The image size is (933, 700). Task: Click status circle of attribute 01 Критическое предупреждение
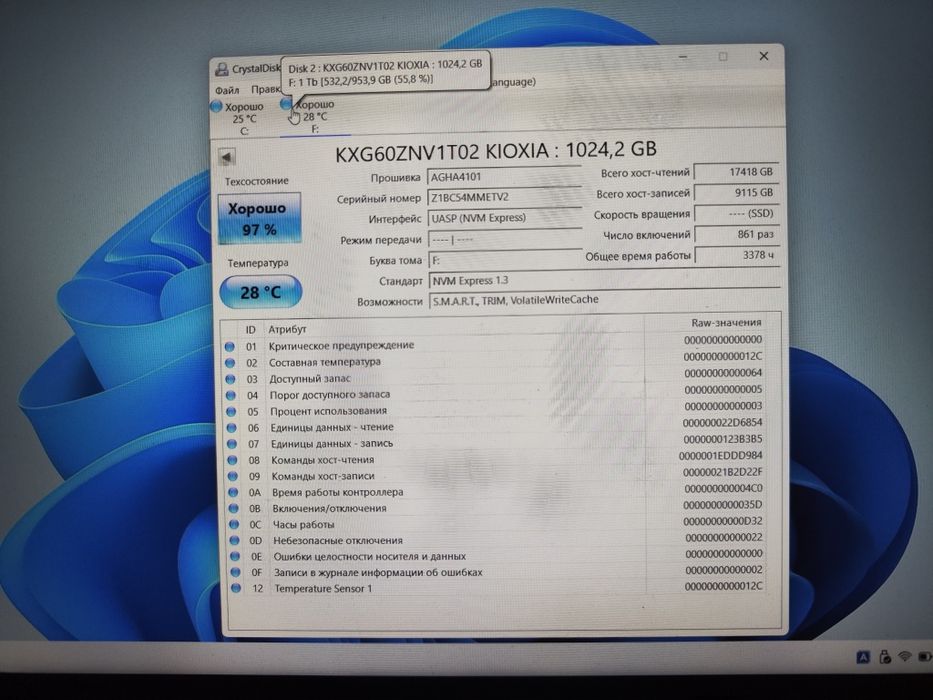coord(230,346)
